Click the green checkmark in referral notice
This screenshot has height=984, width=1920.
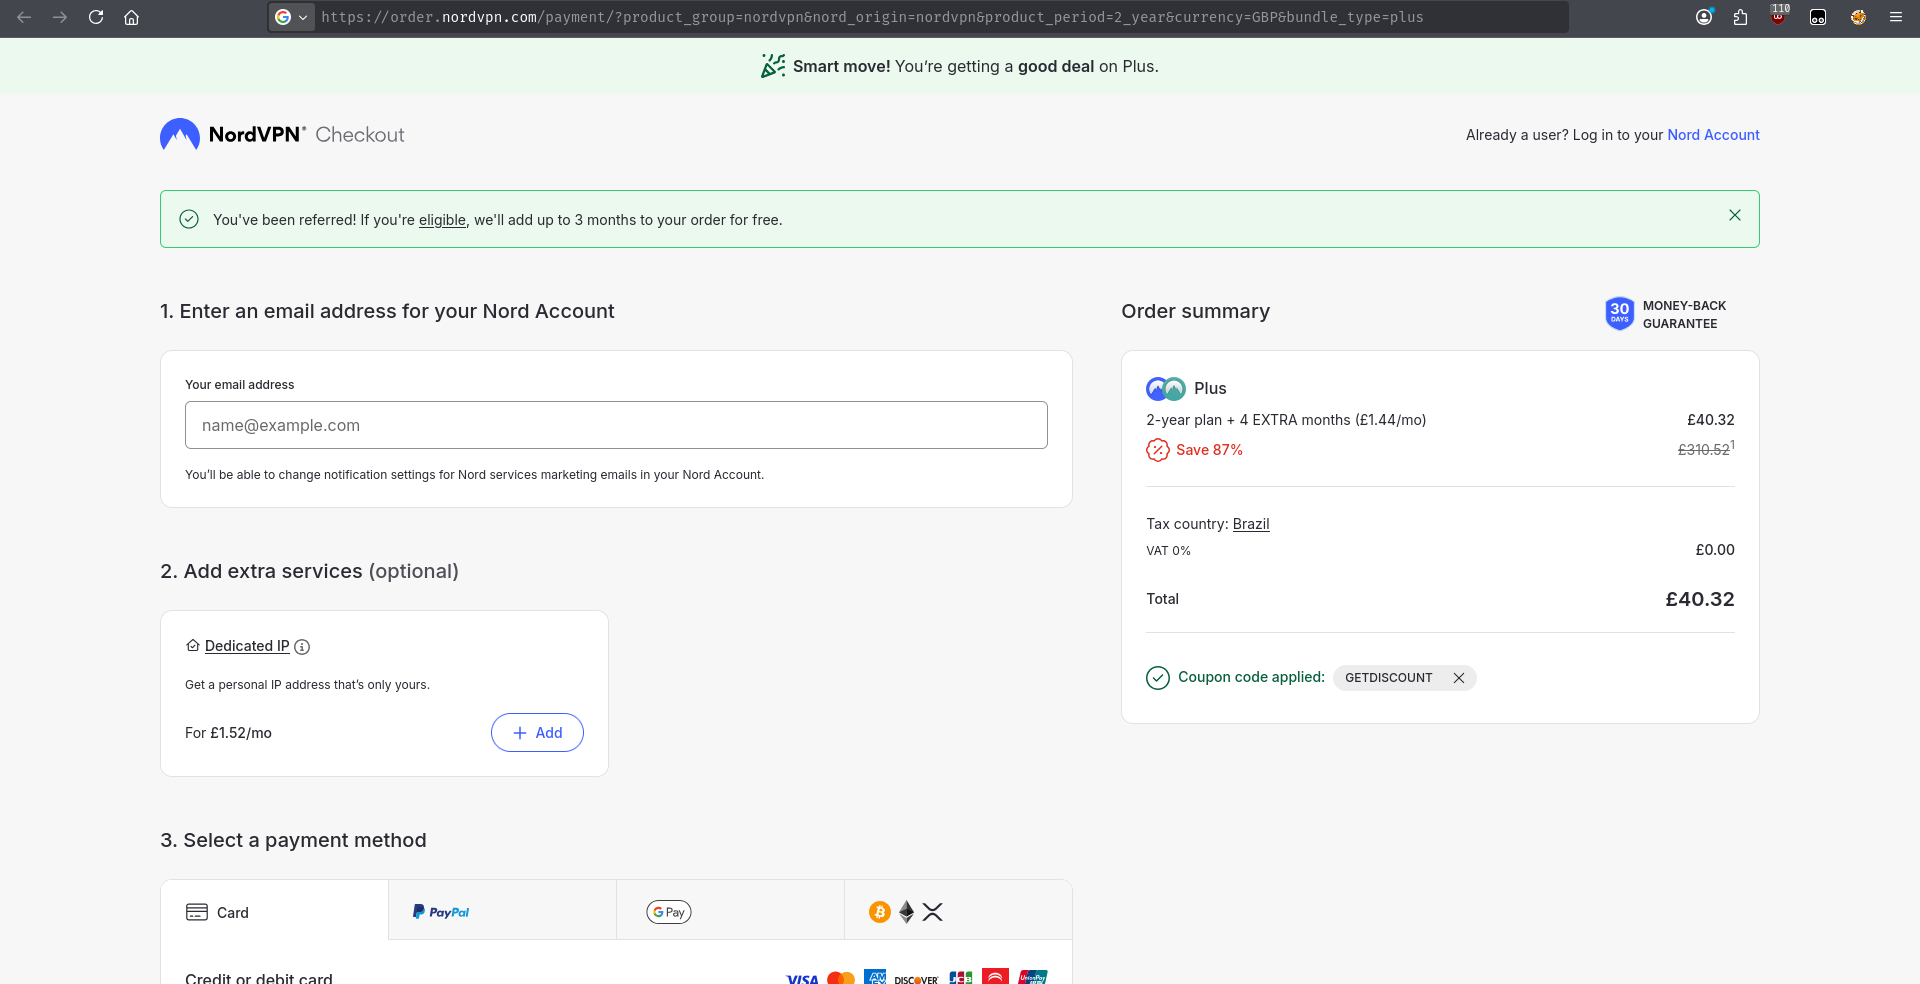click(x=189, y=219)
